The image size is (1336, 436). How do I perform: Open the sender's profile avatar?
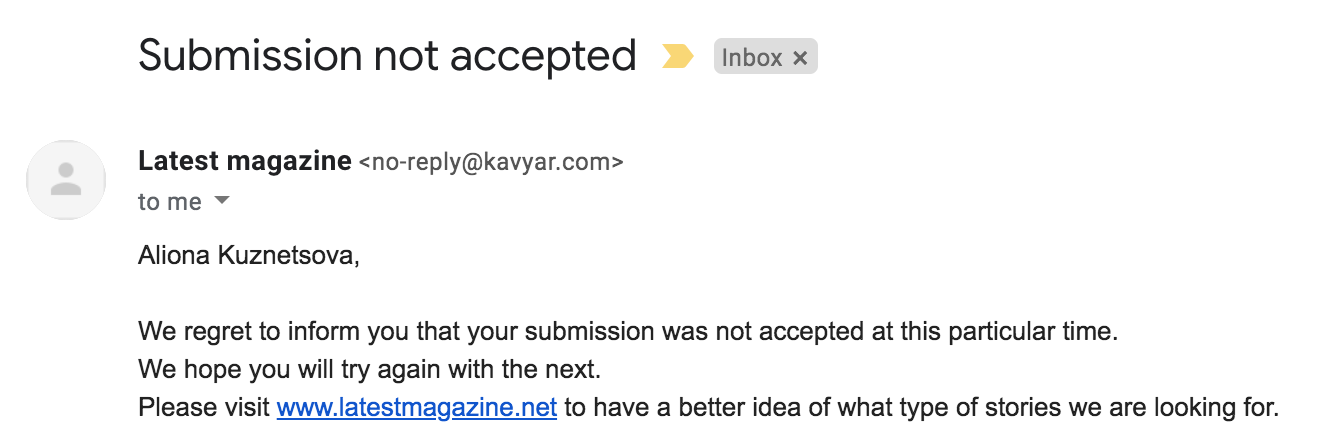point(66,180)
